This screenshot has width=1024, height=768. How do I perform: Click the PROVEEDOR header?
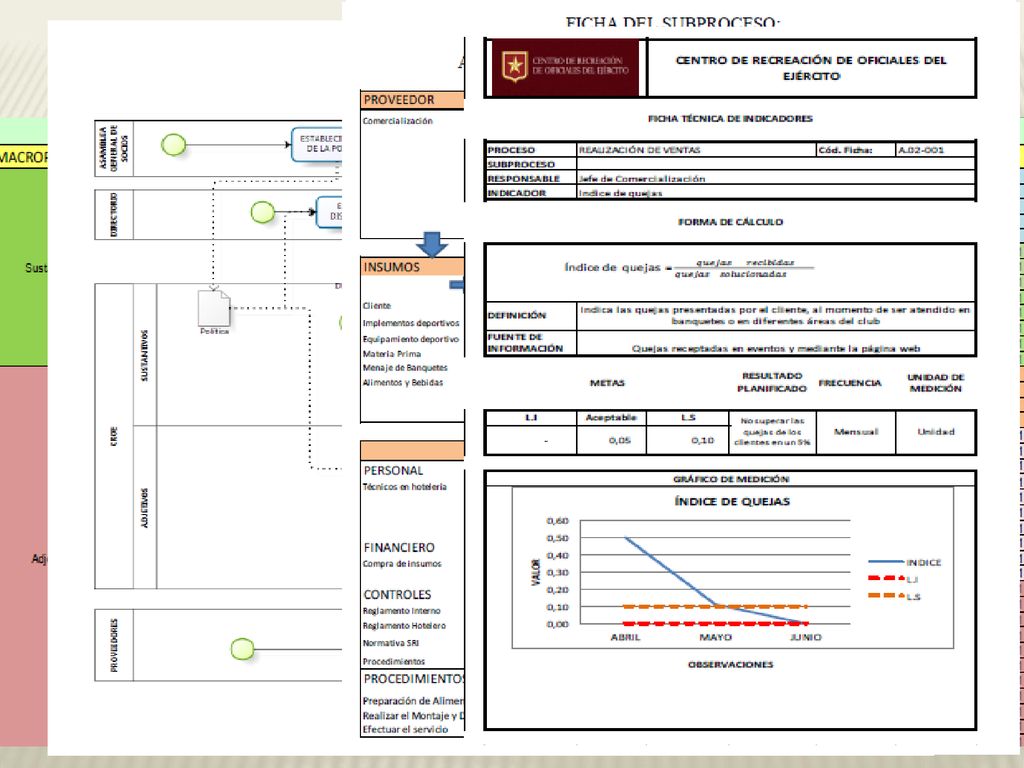point(412,100)
